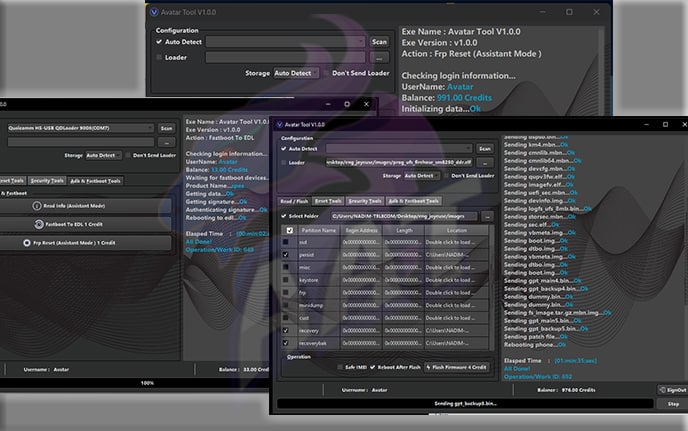
Task: Click Flash Firmware 4 Credit button
Action: [x=457, y=367]
